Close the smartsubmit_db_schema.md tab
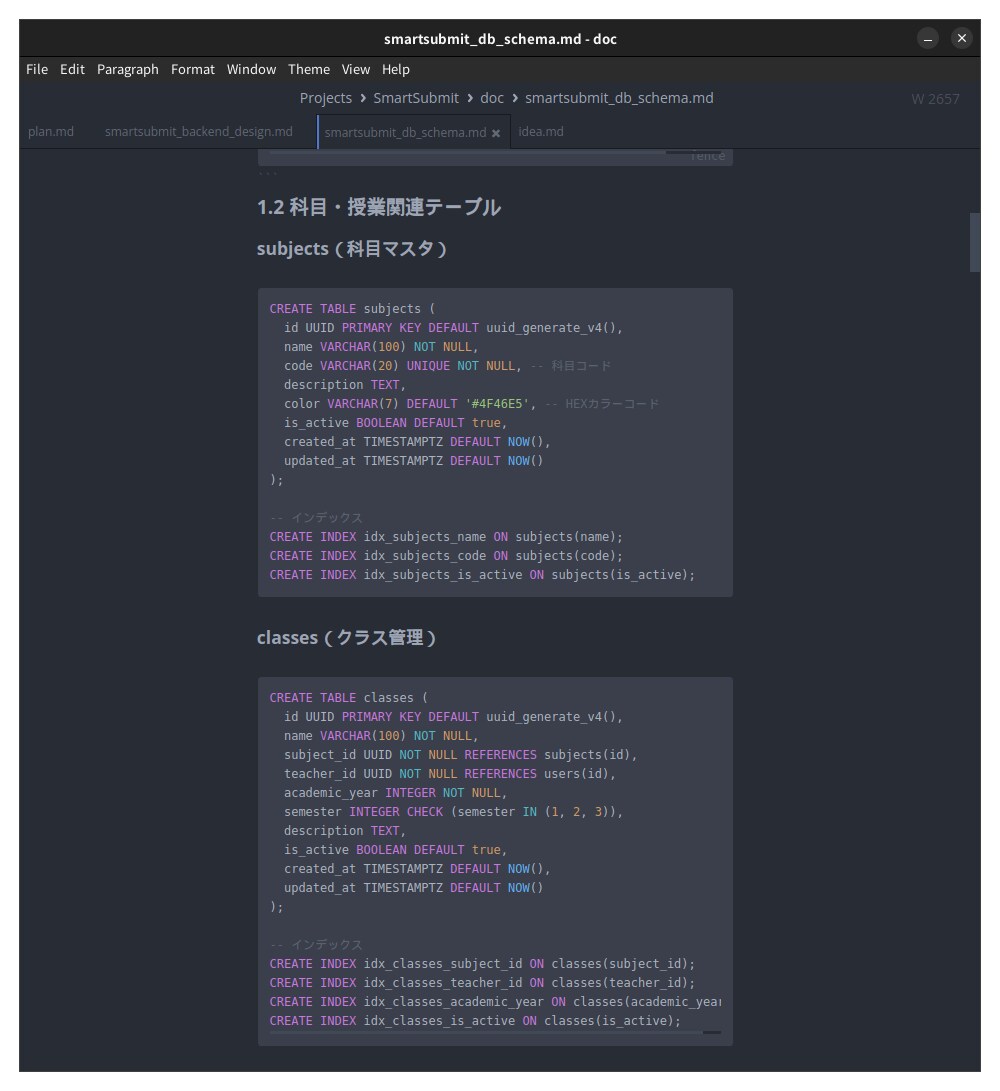The height and width of the screenshot is (1091, 1000). tap(495, 133)
